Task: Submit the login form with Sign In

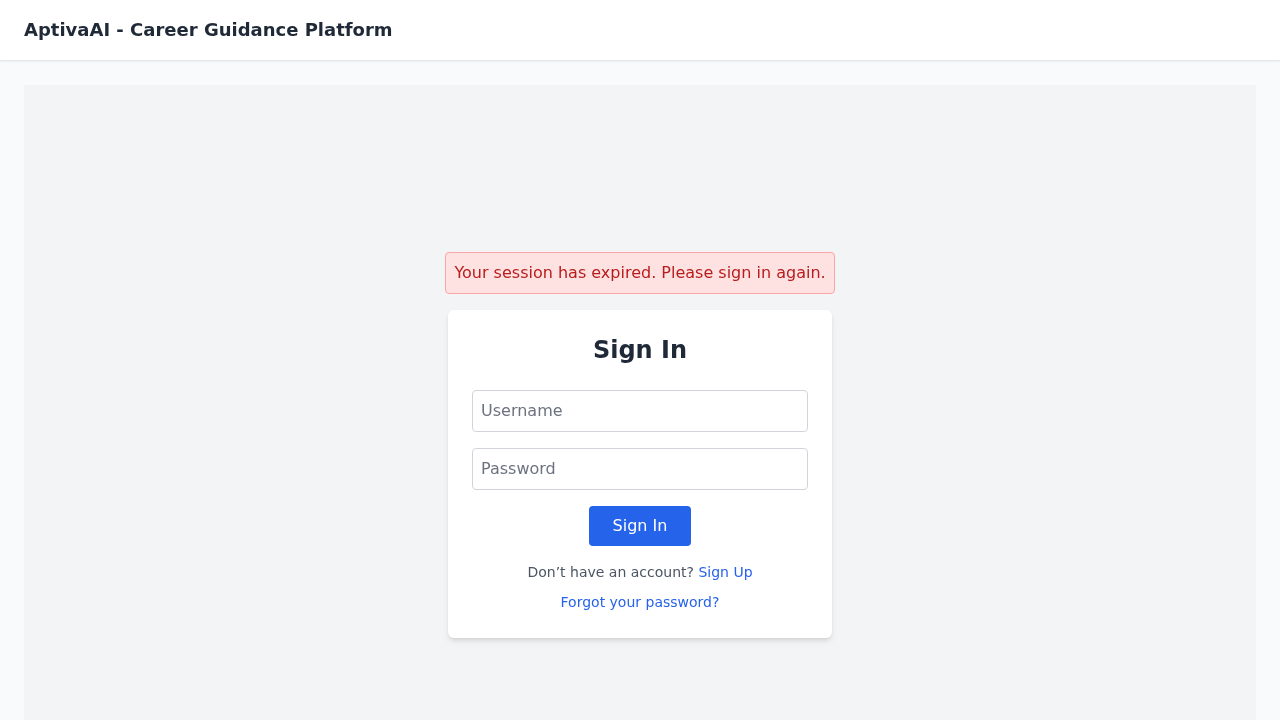Action: (640, 526)
